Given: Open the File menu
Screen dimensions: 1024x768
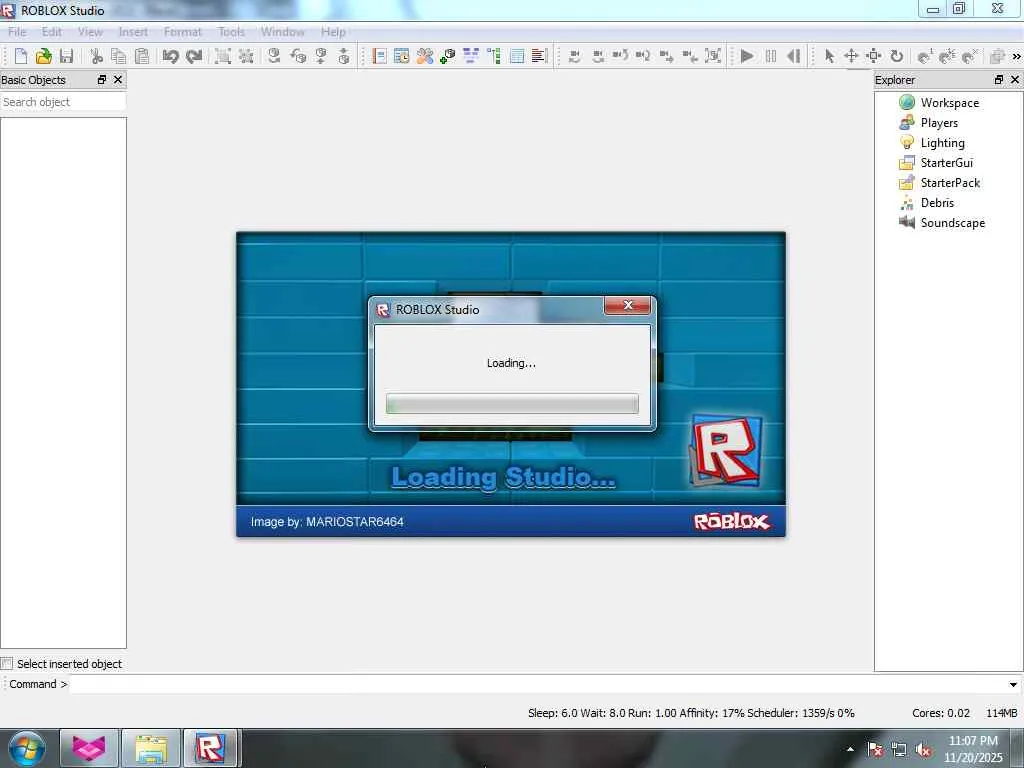Looking at the screenshot, I should coord(17,31).
